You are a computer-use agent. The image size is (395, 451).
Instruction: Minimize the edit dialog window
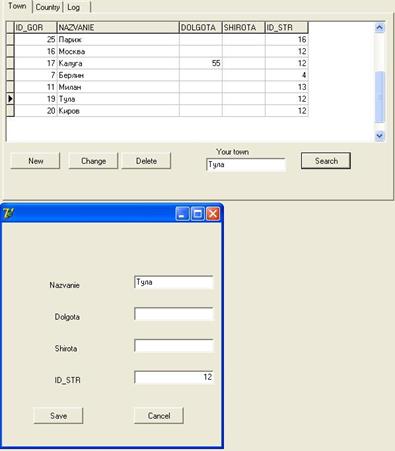click(x=182, y=214)
